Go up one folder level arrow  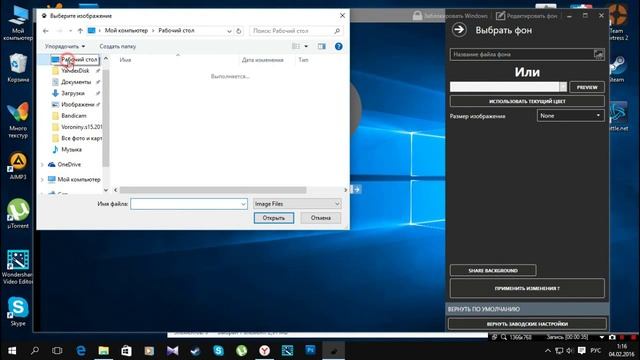[80, 31]
